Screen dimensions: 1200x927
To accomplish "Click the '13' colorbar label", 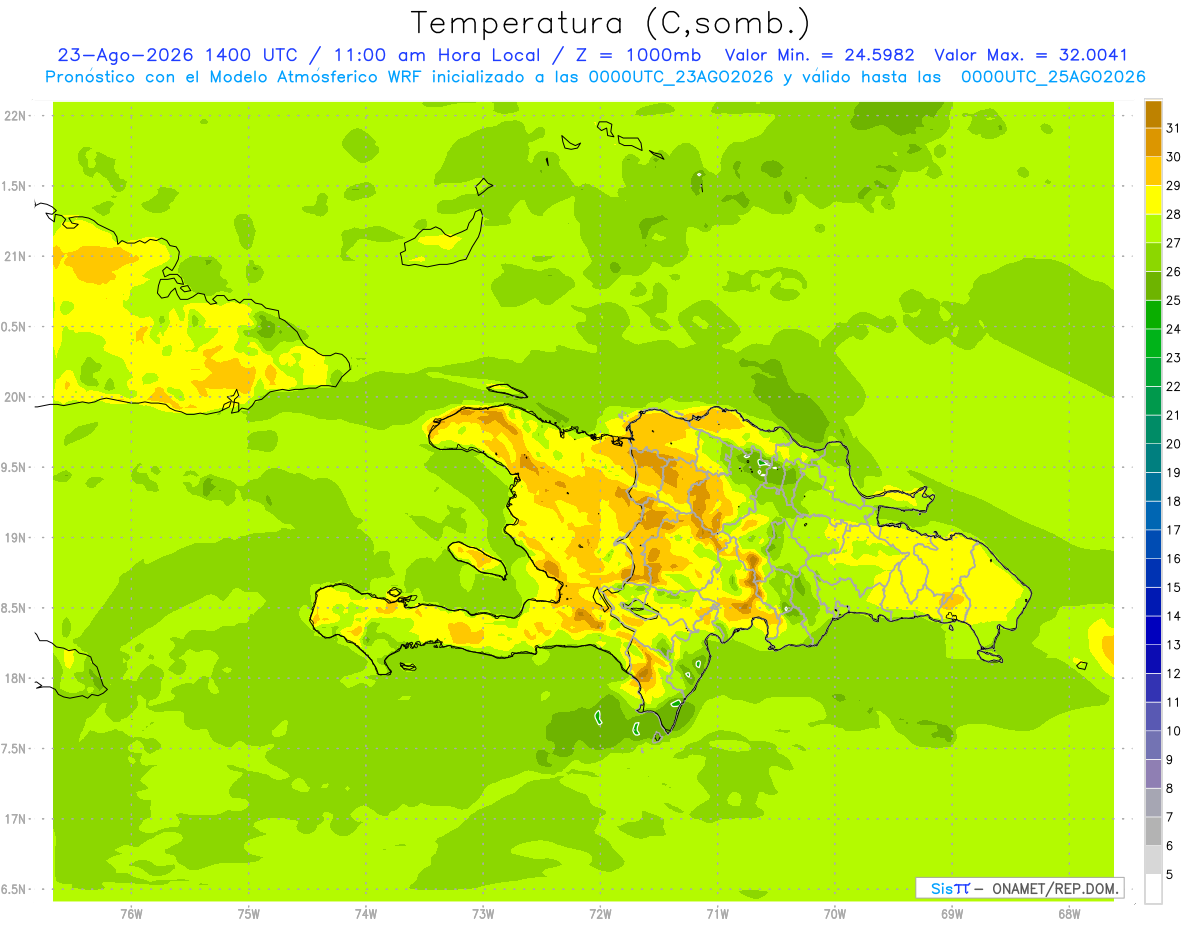I will tap(1174, 645).
